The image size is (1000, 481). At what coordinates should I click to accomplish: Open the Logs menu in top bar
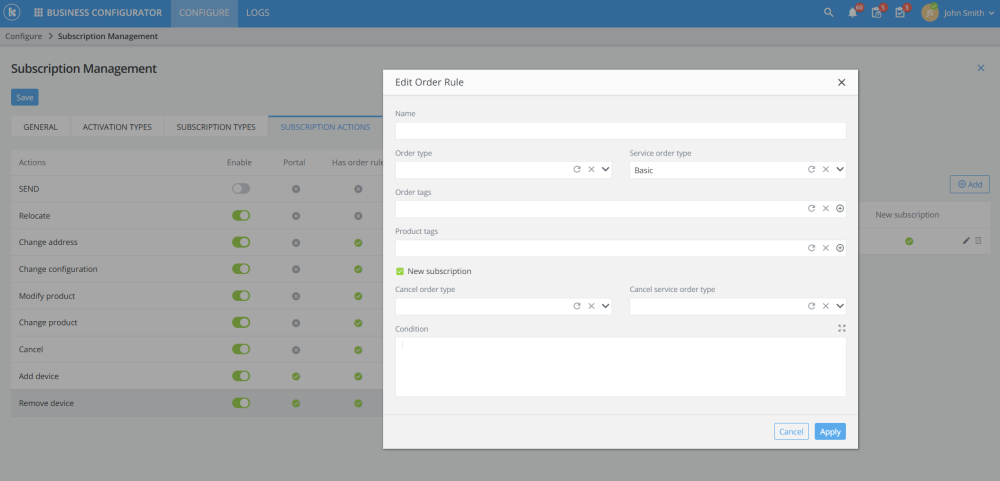tap(258, 13)
